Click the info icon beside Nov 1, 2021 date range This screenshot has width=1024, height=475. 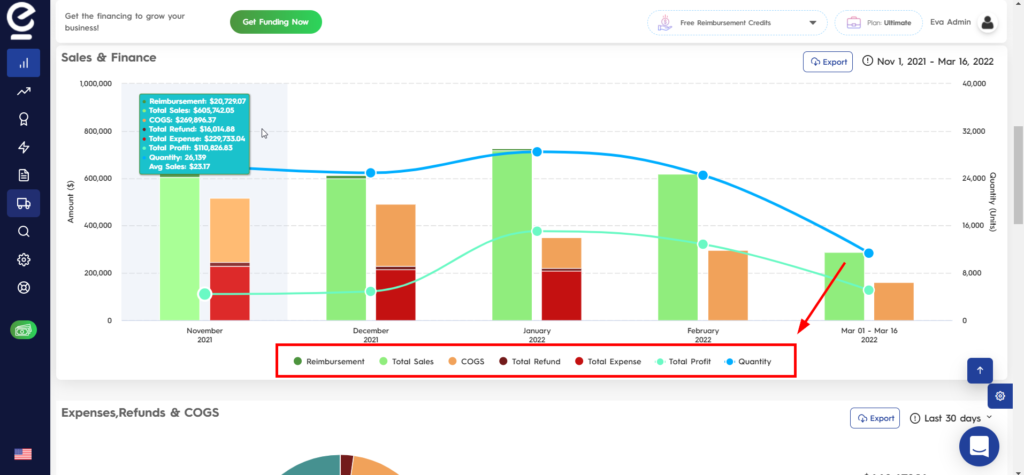867,61
